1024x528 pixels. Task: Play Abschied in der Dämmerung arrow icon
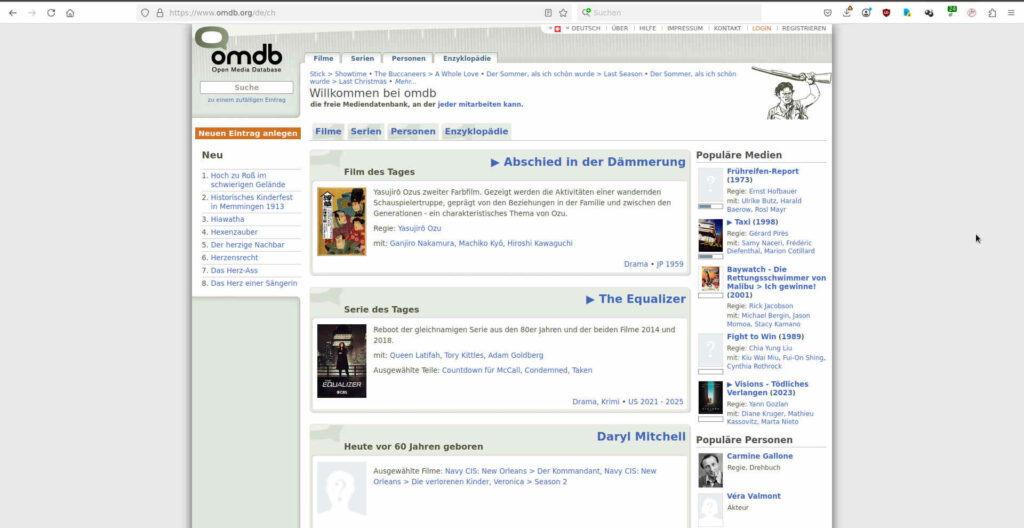[x=495, y=162]
